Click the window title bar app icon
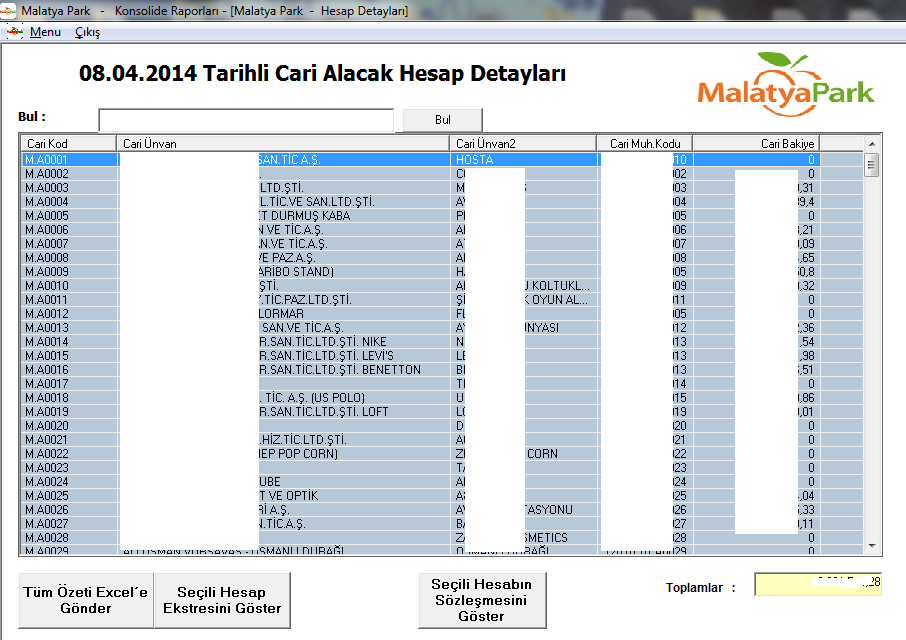 point(8,10)
